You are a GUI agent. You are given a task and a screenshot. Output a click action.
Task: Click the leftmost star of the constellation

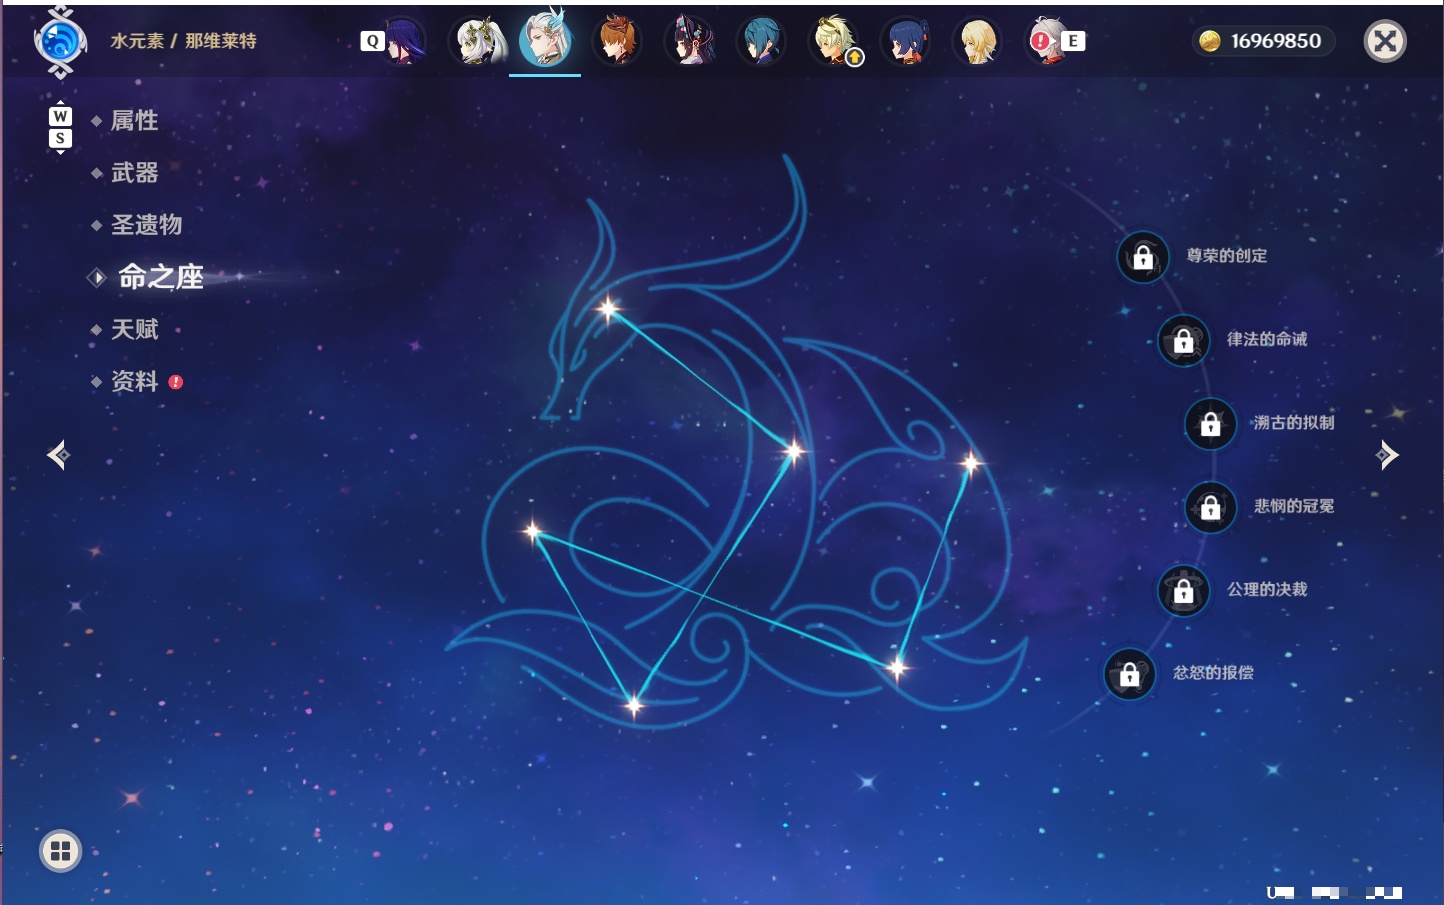pos(532,531)
